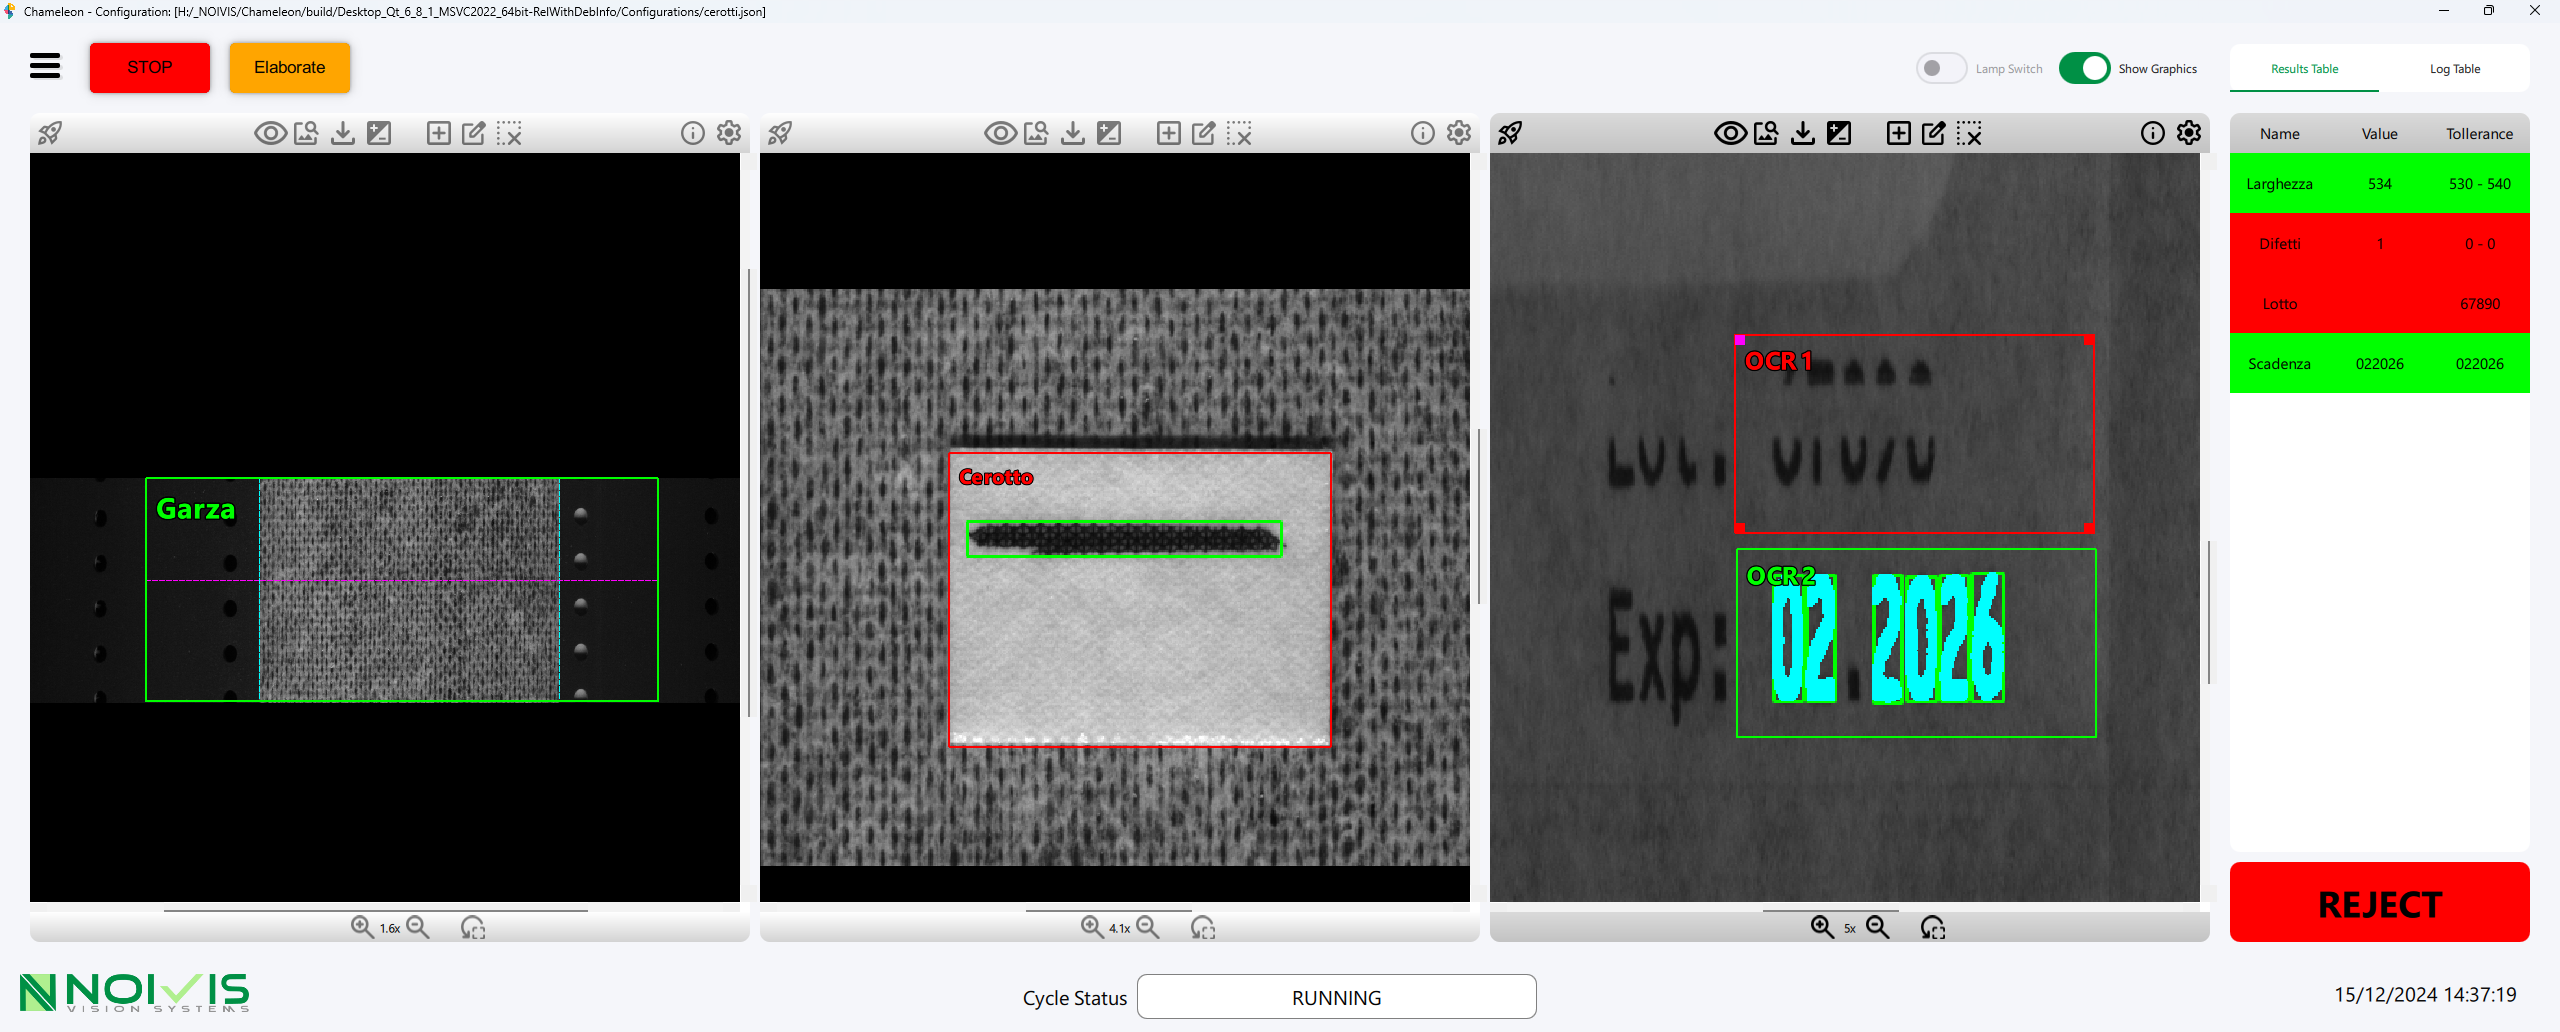Viewport: 2560px width, 1032px height.
Task: Click the rocket icon in Garza panel
Action: click(50, 133)
